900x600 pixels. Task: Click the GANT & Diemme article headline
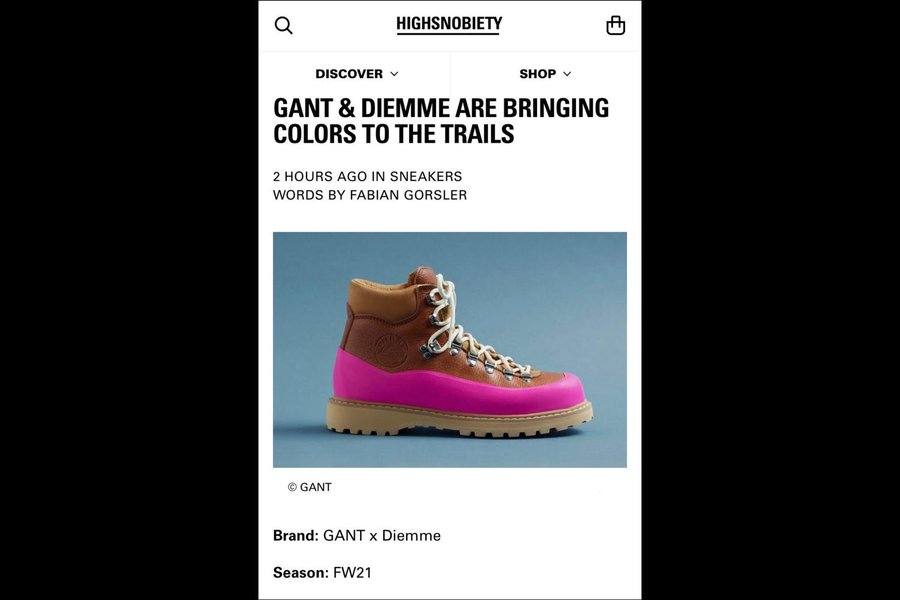click(441, 121)
